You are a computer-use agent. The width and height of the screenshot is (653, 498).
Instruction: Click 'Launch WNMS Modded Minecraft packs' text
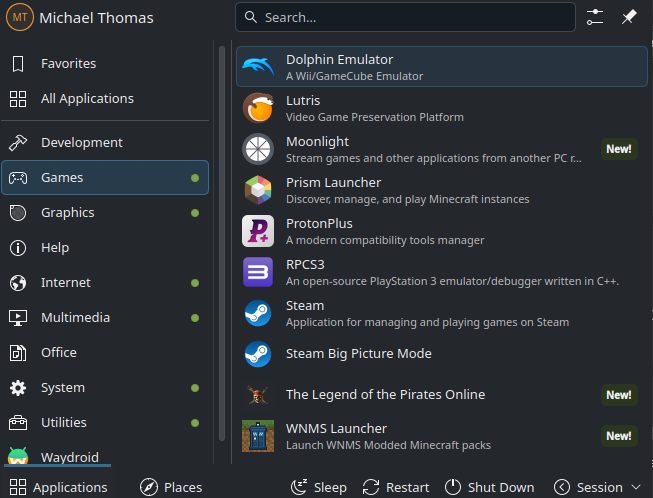click(389, 445)
